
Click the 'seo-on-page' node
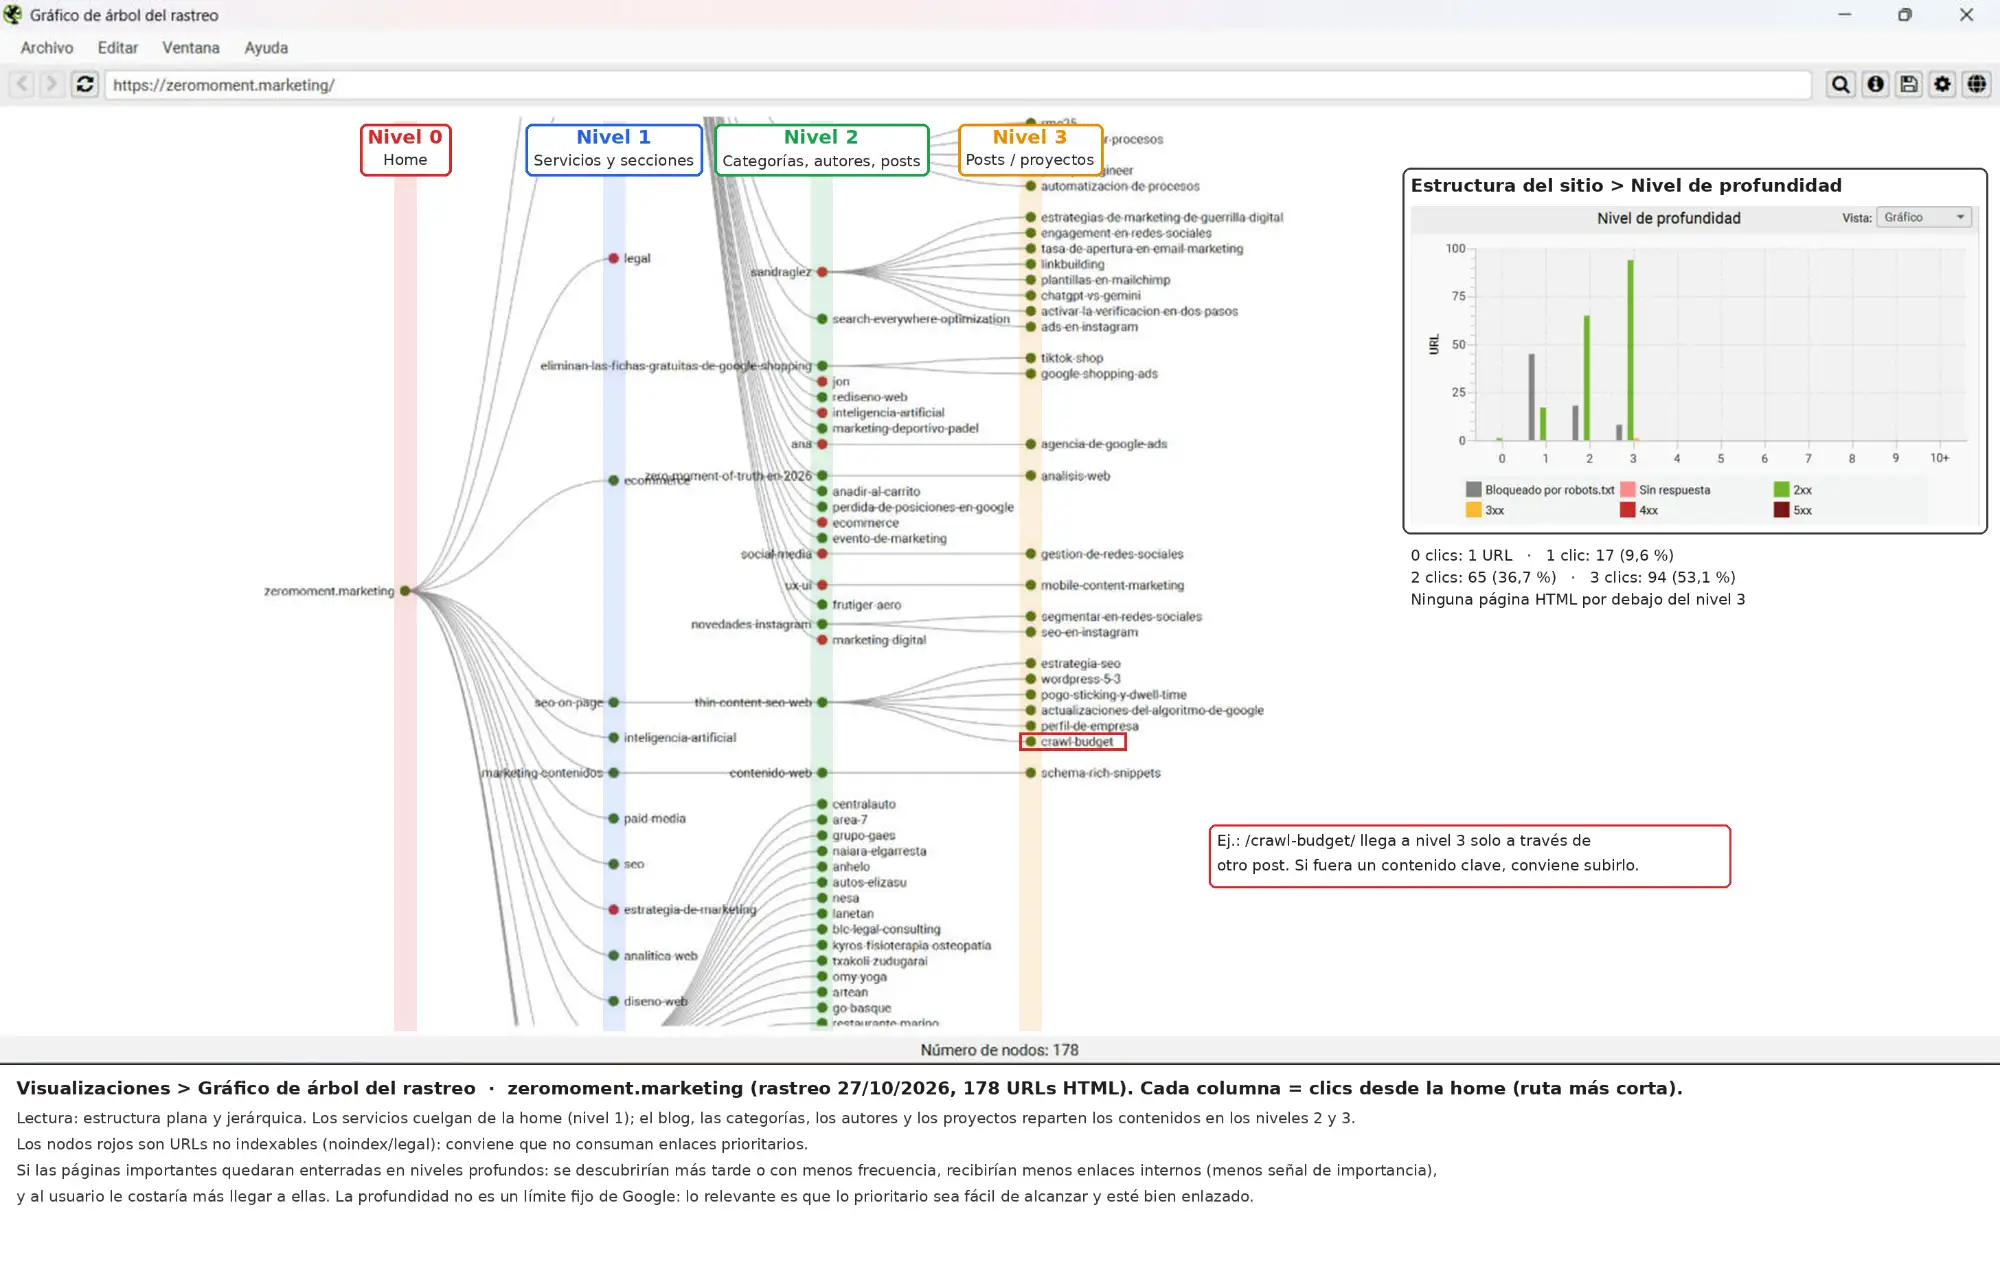pyautogui.click(x=613, y=702)
